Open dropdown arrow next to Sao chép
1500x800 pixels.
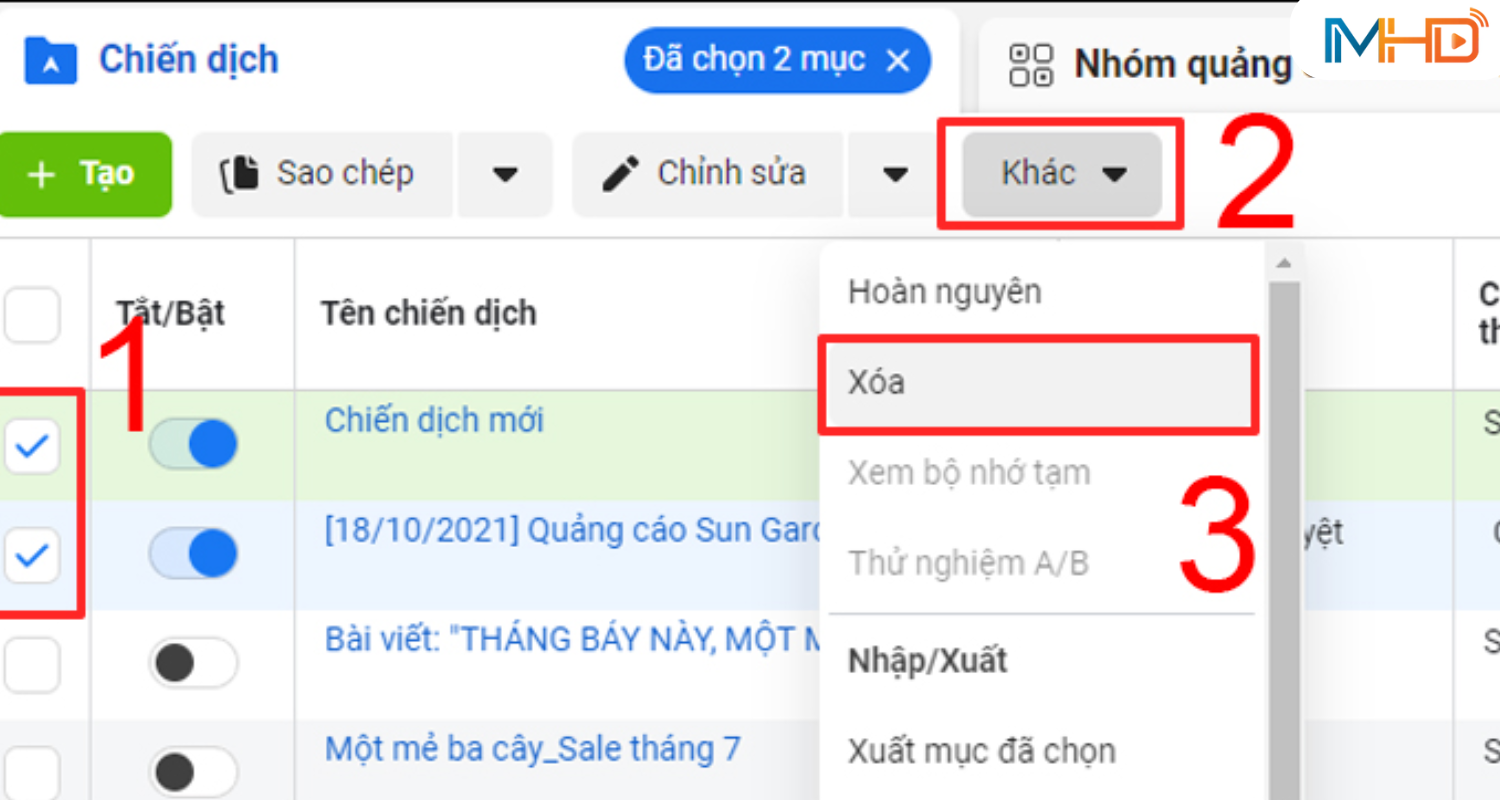click(505, 174)
